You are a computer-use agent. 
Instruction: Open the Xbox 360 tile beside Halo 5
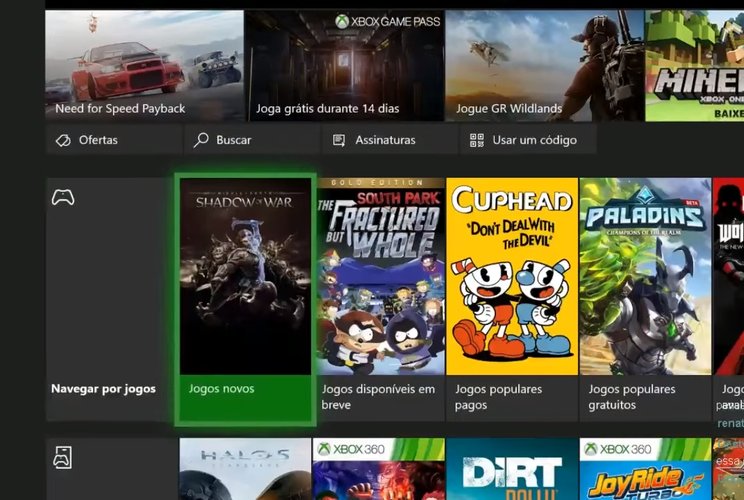[x=379, y=469]
